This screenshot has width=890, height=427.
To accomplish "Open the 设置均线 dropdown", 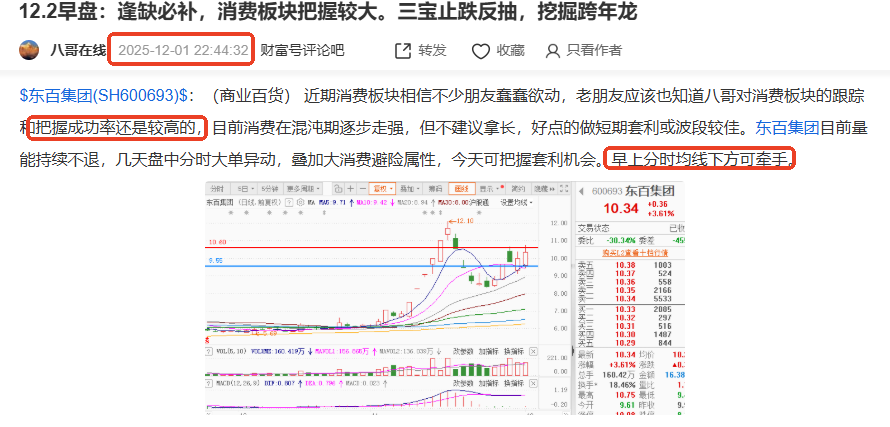I will 517,203.
